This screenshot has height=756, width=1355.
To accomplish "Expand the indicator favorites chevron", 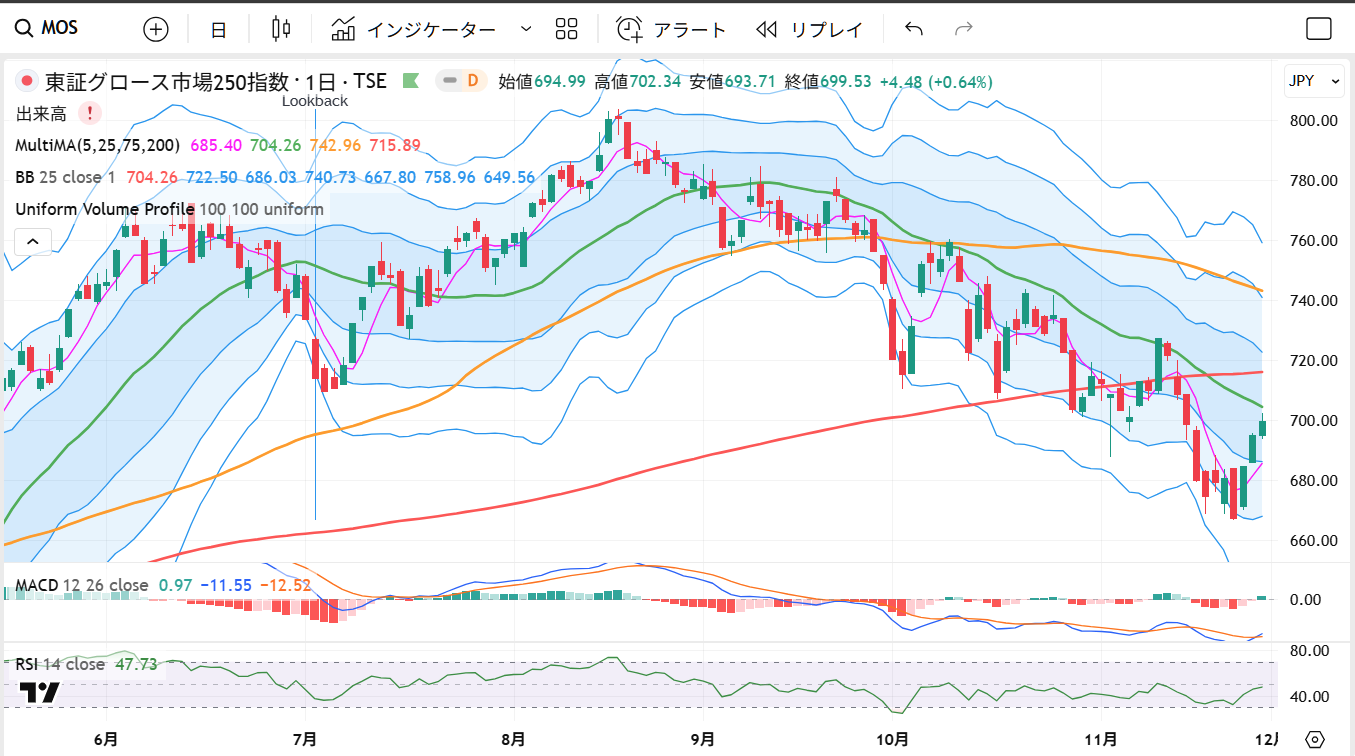I will pyautogui.click(x=526, y=29).
